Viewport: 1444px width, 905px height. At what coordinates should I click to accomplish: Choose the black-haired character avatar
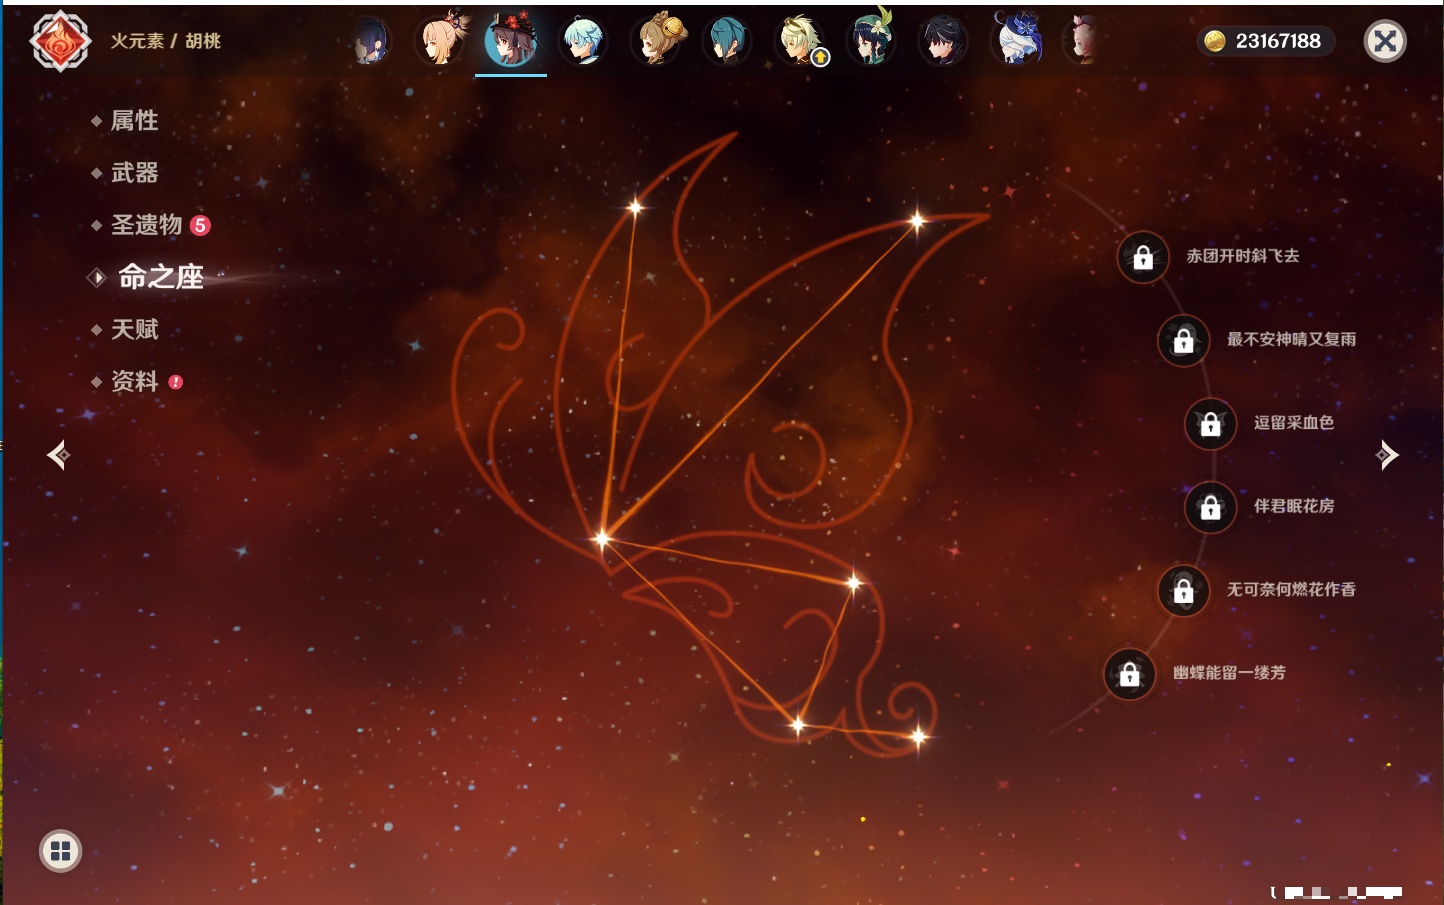pyautogui.click(x=943, y=41)
